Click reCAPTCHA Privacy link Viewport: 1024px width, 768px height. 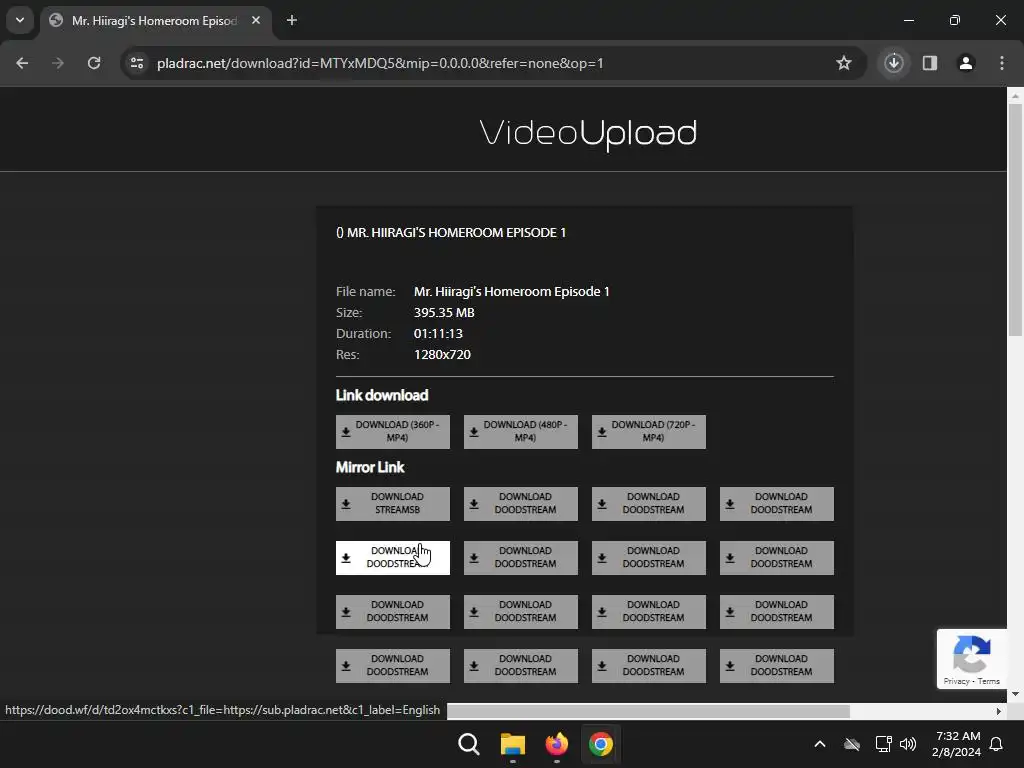click(x=956, y=681)
